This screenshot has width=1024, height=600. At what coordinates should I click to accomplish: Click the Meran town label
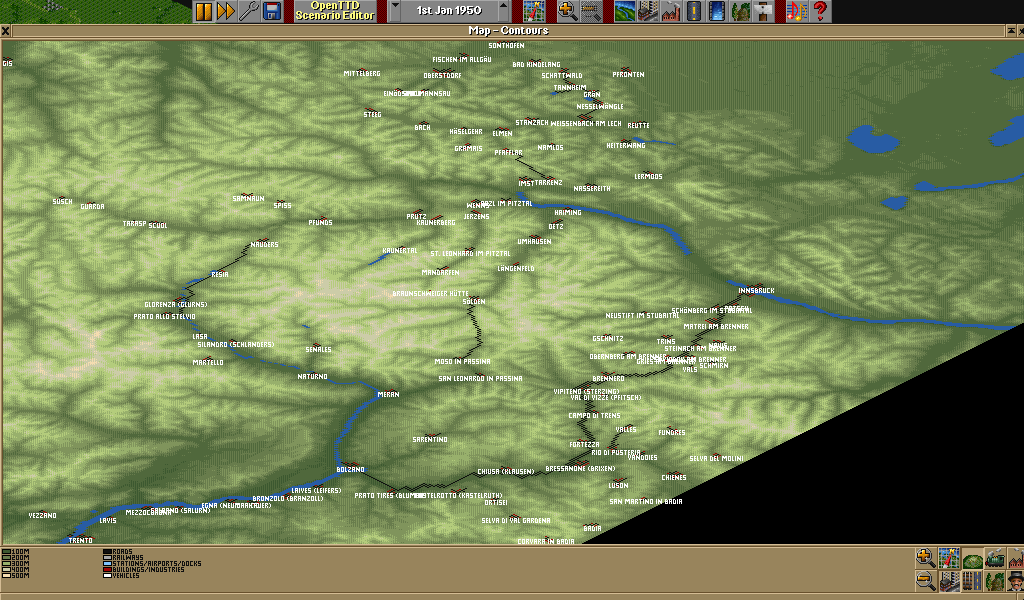[388, 394]
